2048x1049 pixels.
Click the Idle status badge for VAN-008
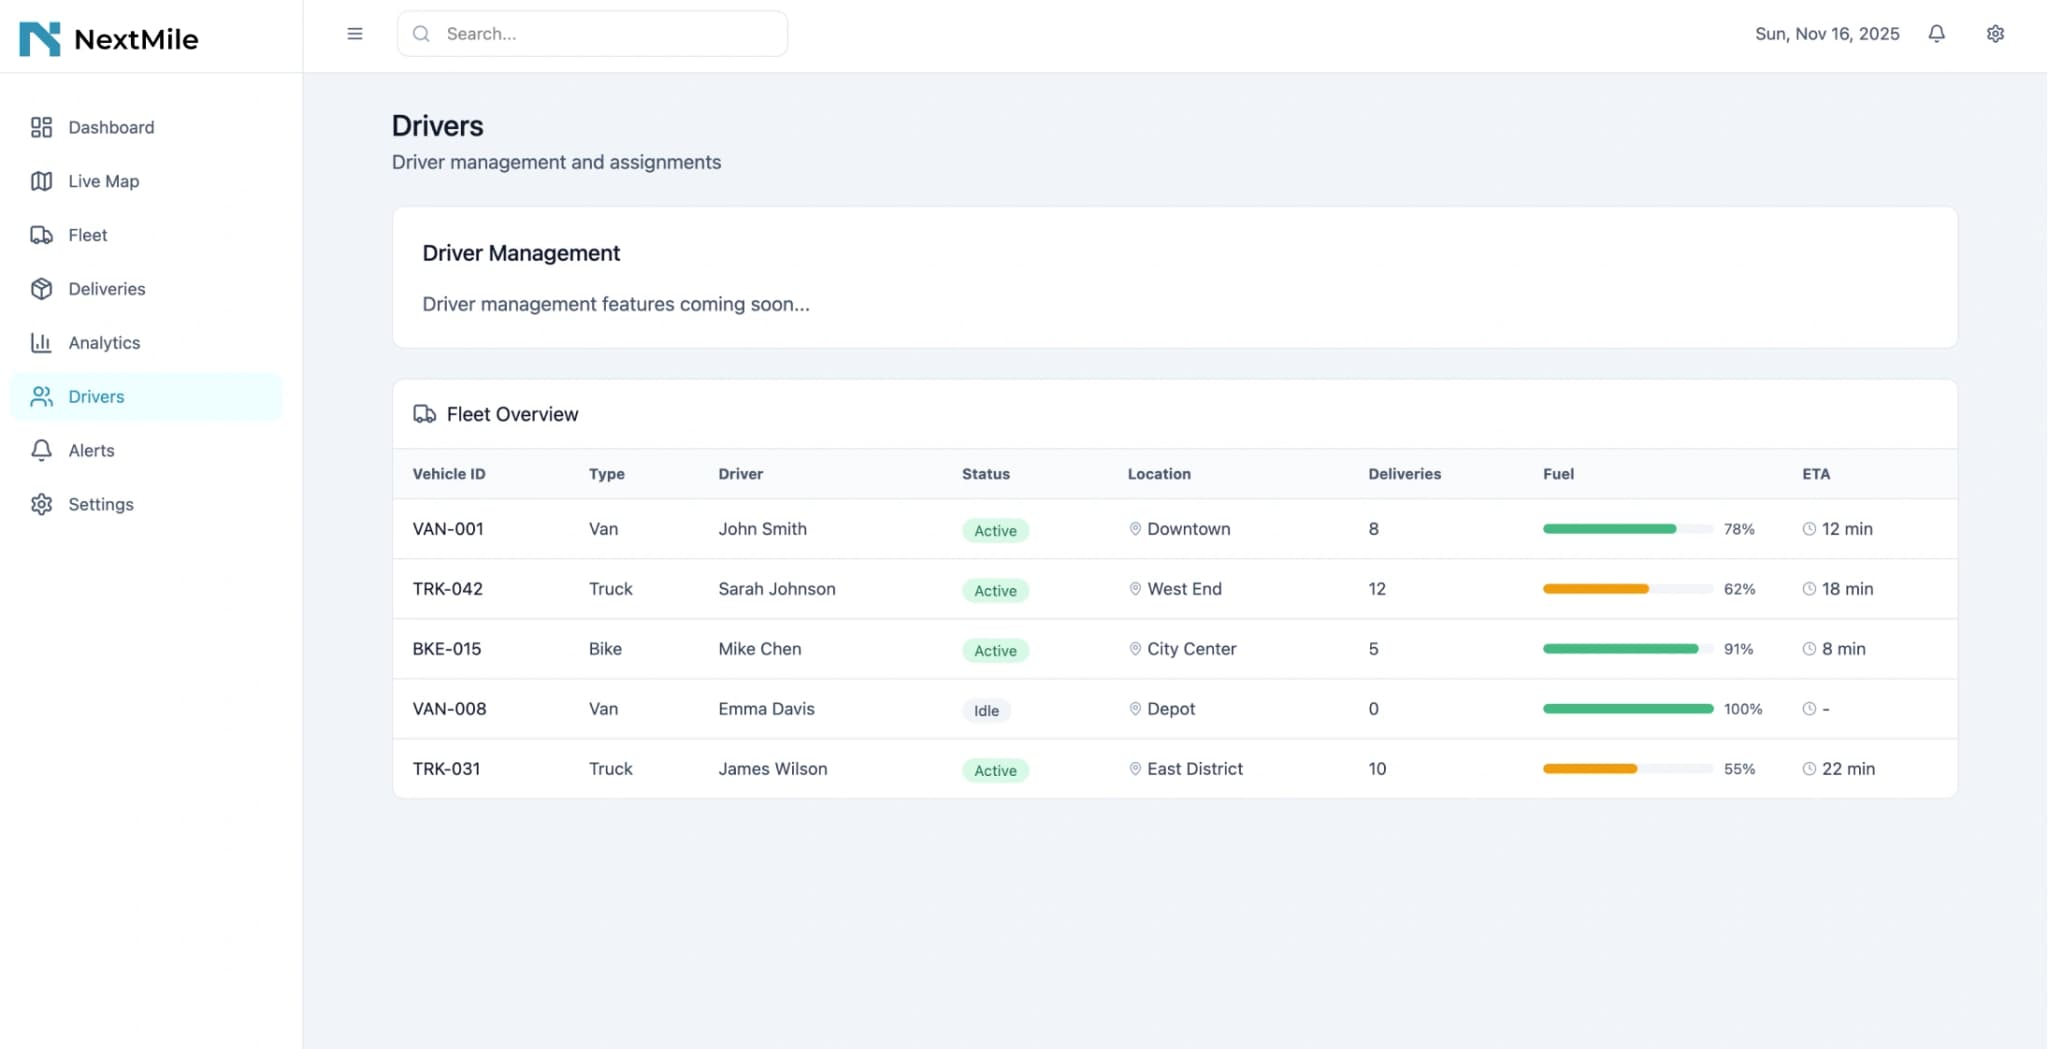click(986, 710)
